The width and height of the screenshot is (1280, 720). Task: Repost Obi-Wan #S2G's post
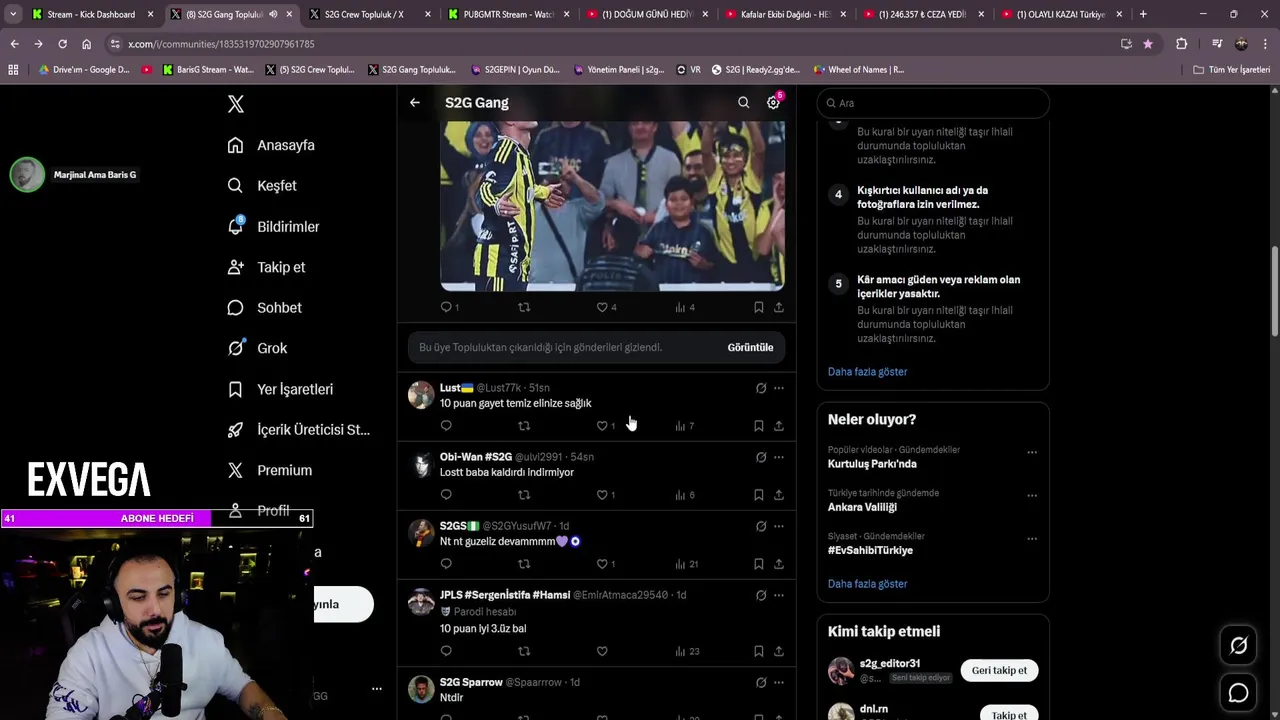coord(524,495)
